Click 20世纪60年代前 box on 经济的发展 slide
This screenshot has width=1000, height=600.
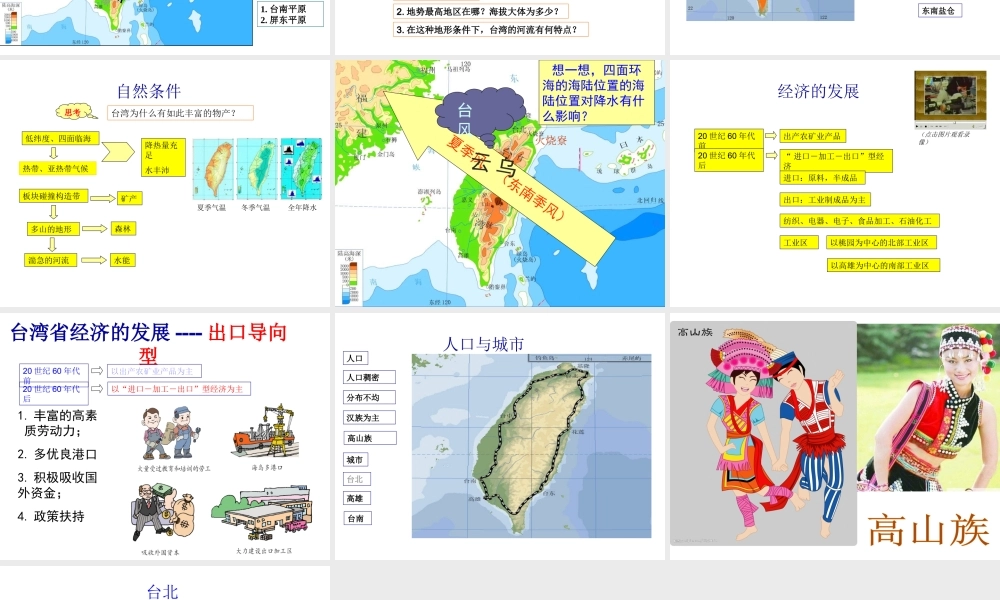coord(728,139)
